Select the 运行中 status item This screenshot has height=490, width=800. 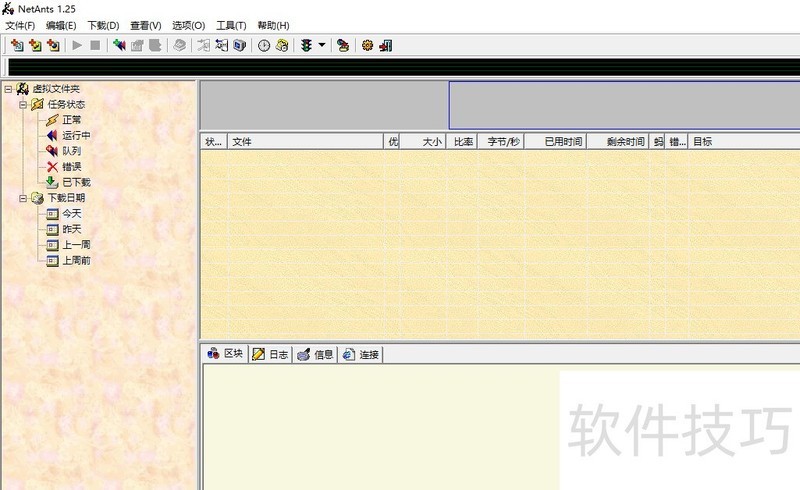point(77,135)
